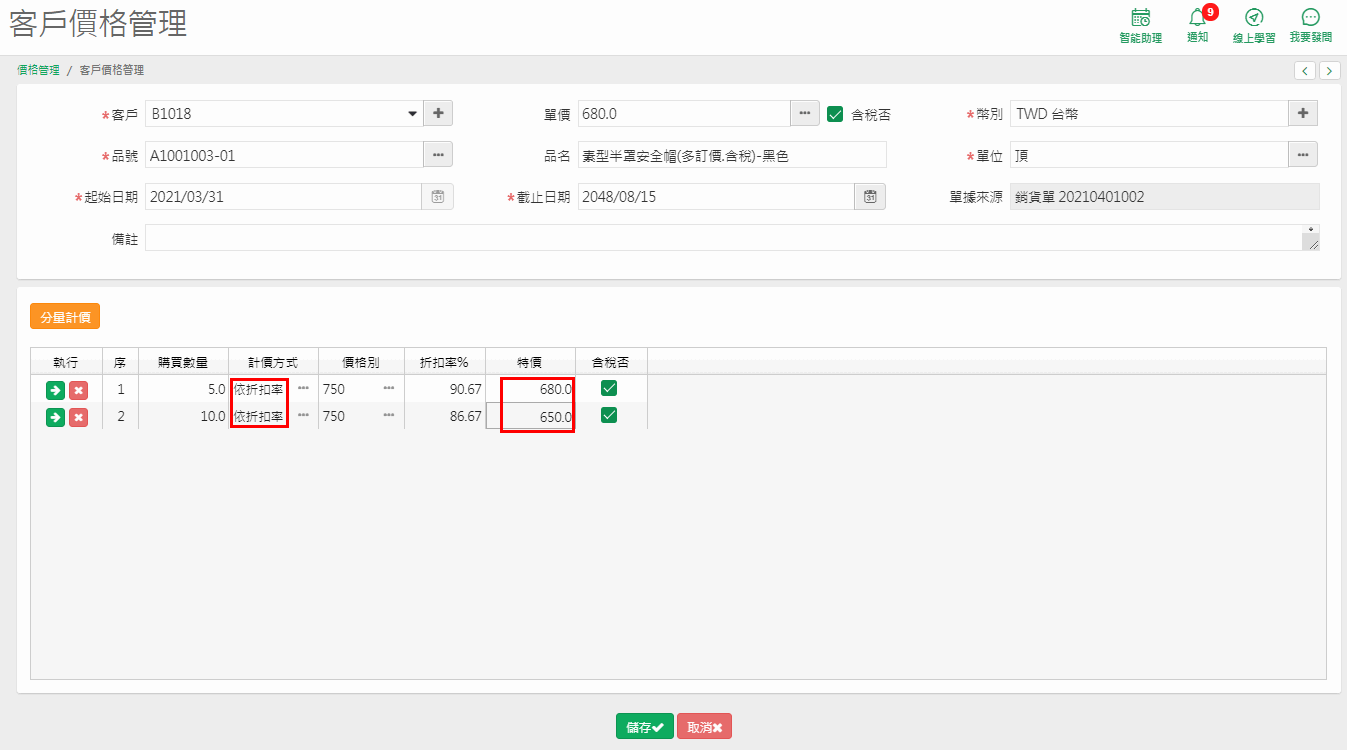Click the 單價 field showing 680.0
The image size is (1347, 750).
pyautogui.click(x=684, y=113)
